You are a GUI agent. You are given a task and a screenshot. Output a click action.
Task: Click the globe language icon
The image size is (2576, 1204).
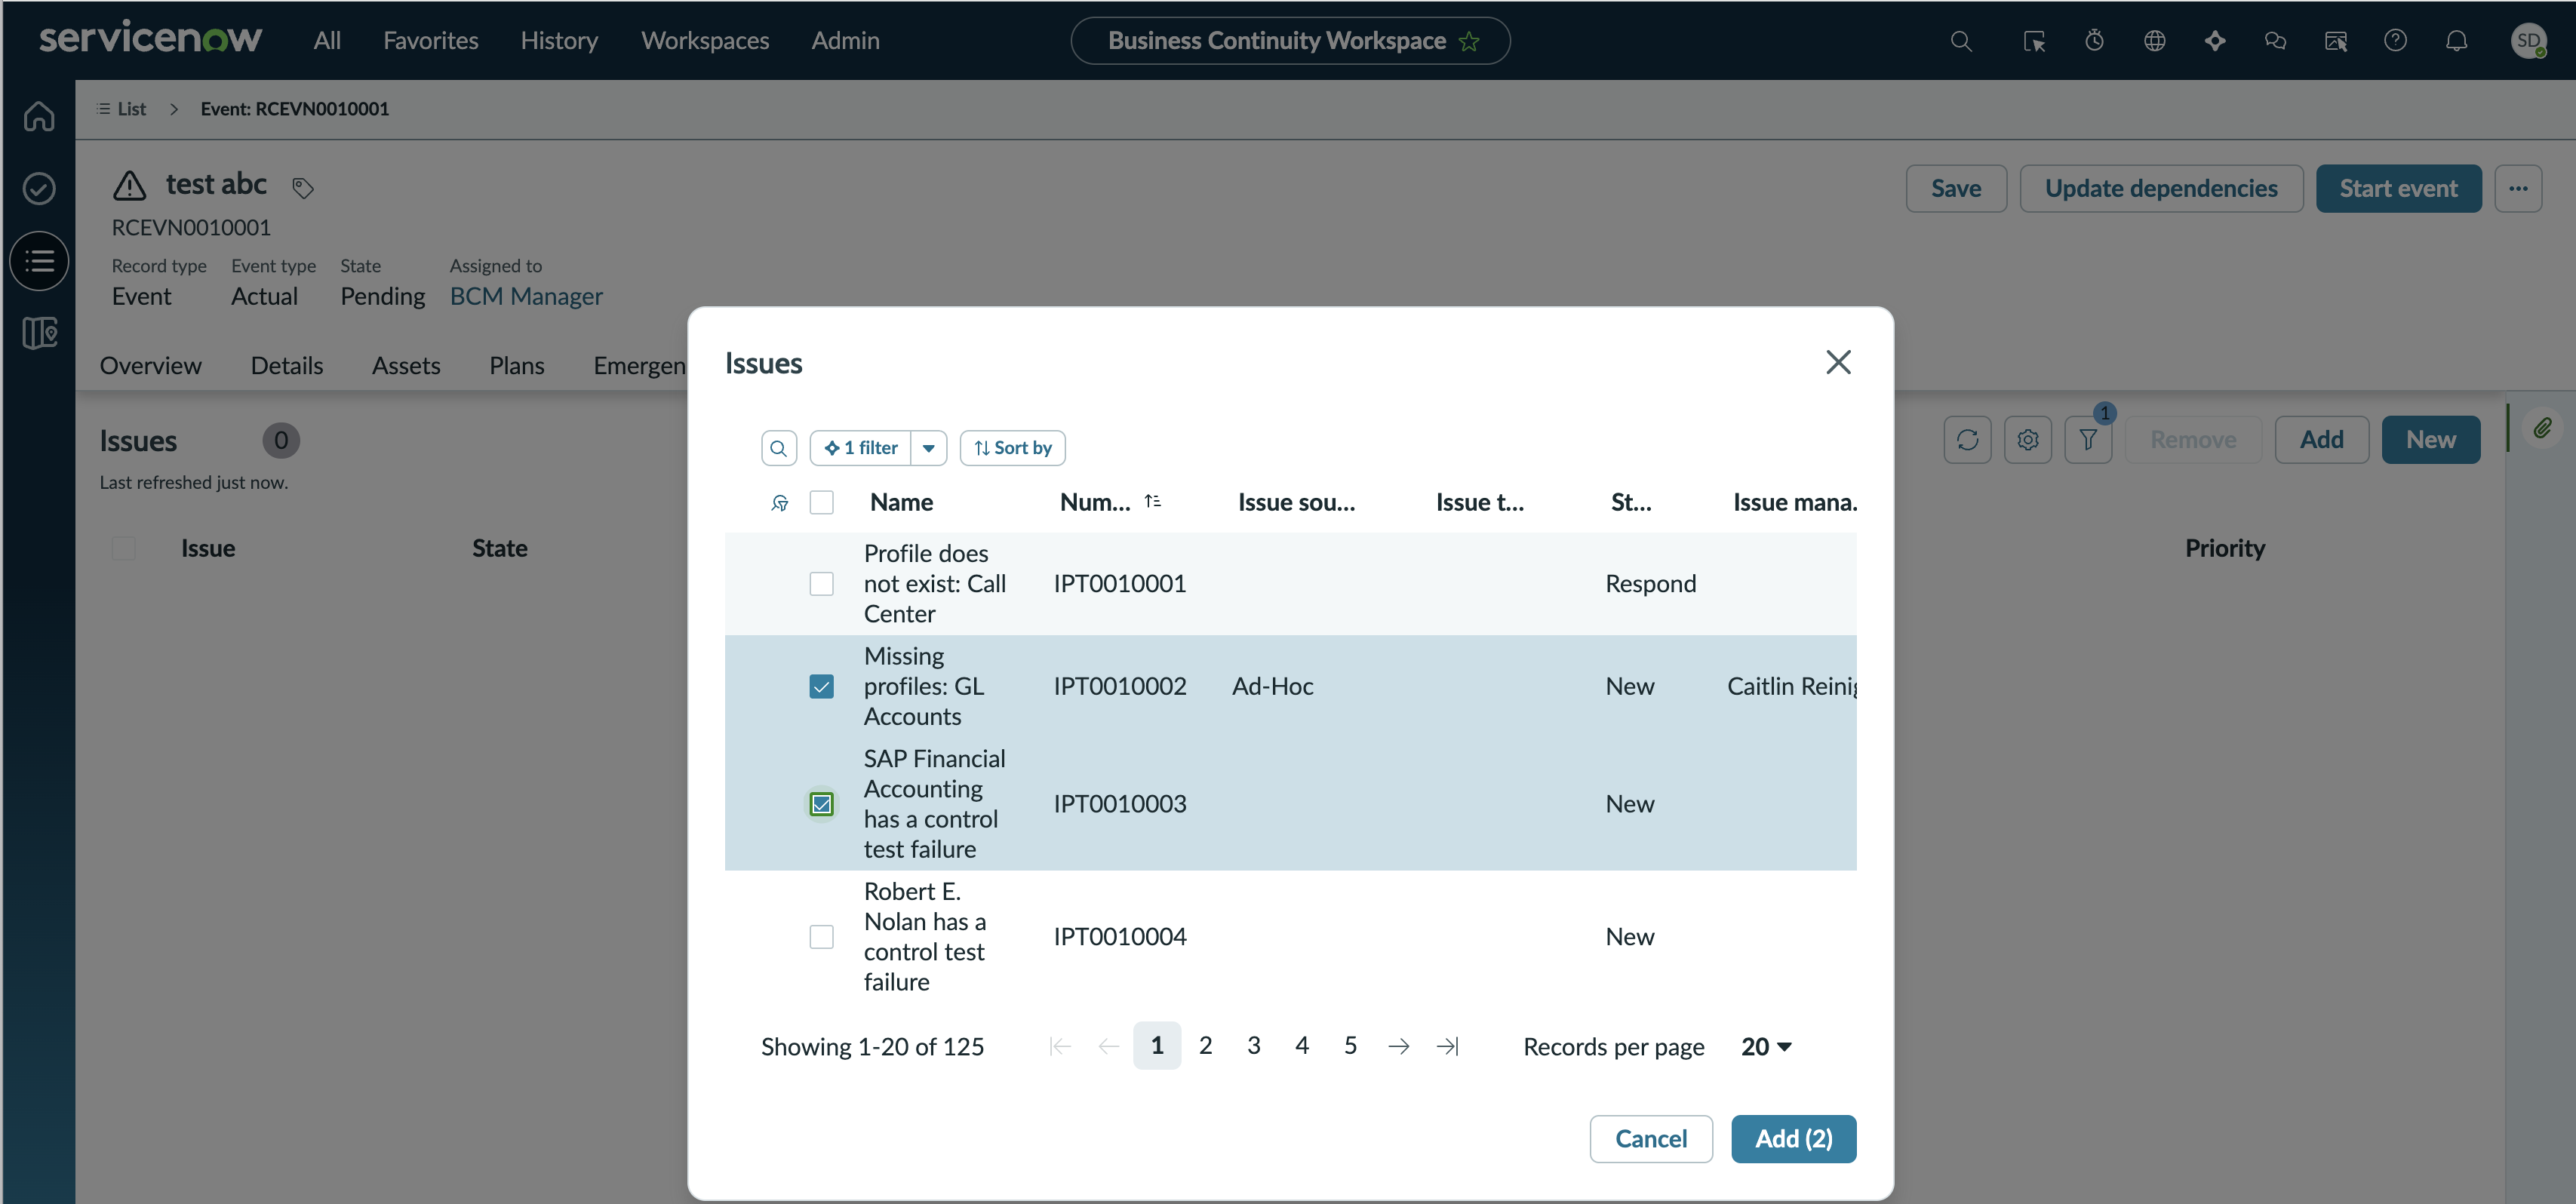tap(2154, 41)
